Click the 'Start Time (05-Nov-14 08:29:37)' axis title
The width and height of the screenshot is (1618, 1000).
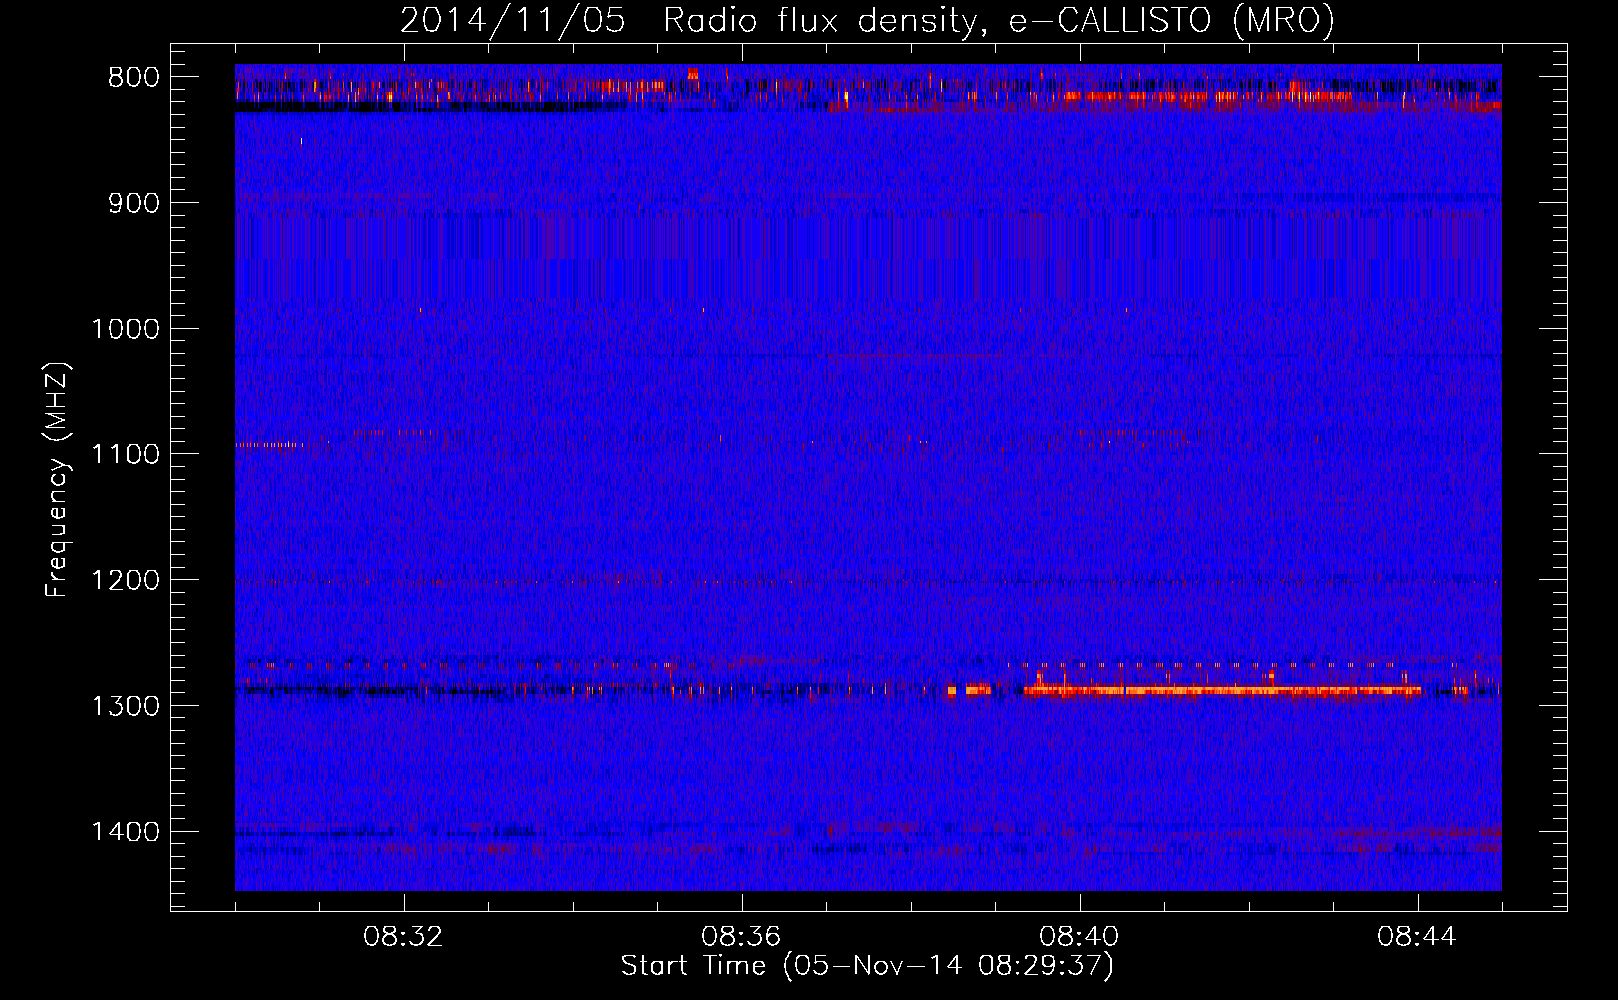pos(867,966)
